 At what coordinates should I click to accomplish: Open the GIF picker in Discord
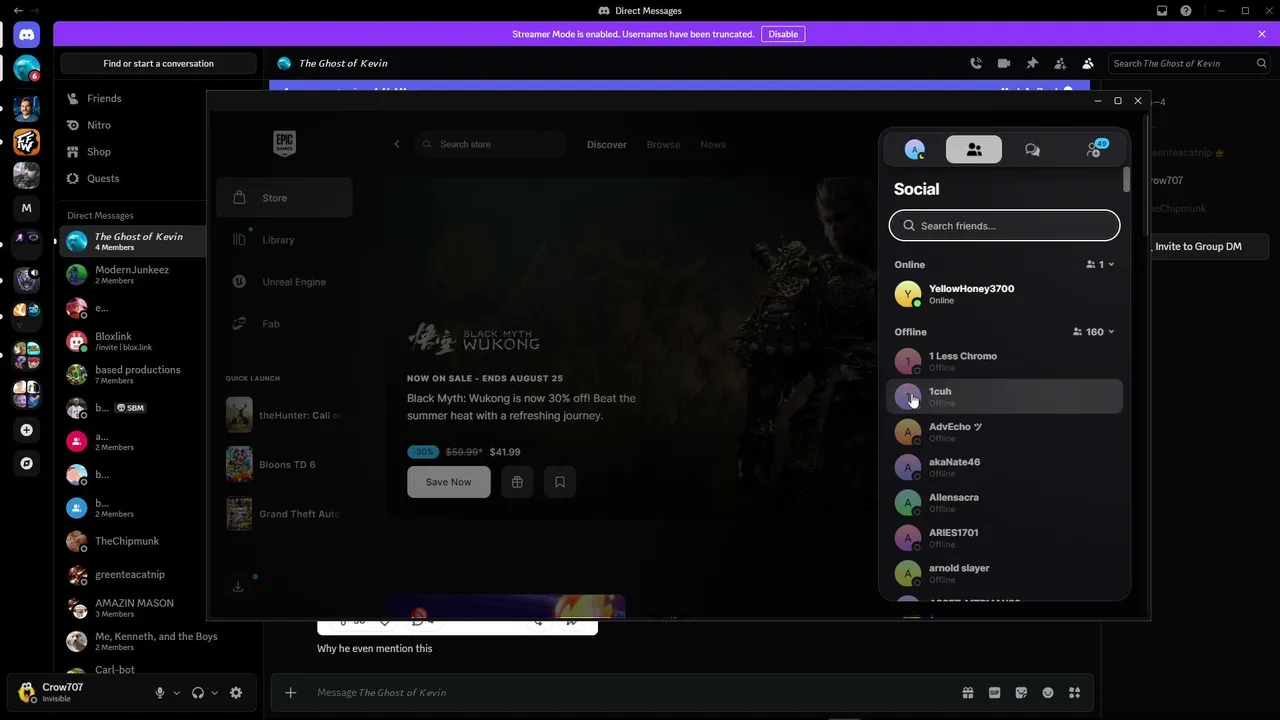995,693
